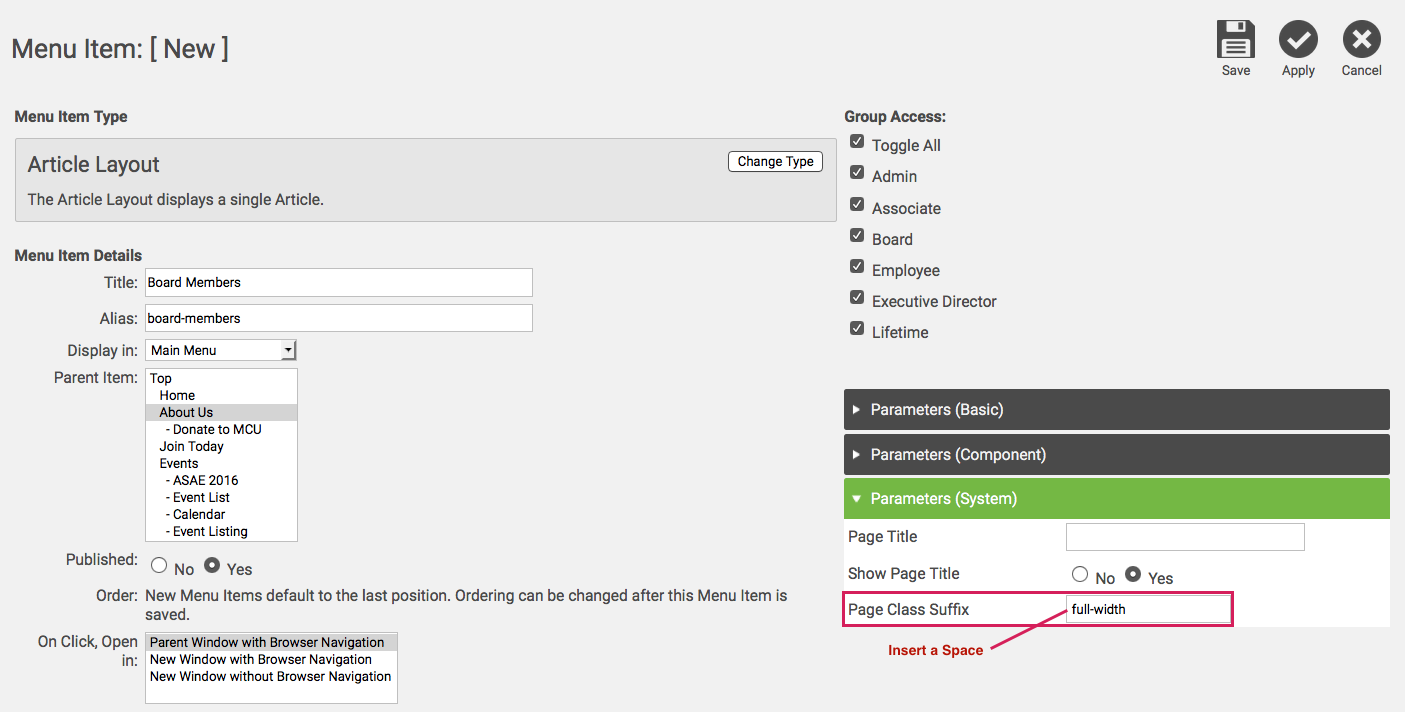Viewport: 1405px width, 712px height.
Task: Uncheck the Admin group checkbox
Action: [857, 174]
